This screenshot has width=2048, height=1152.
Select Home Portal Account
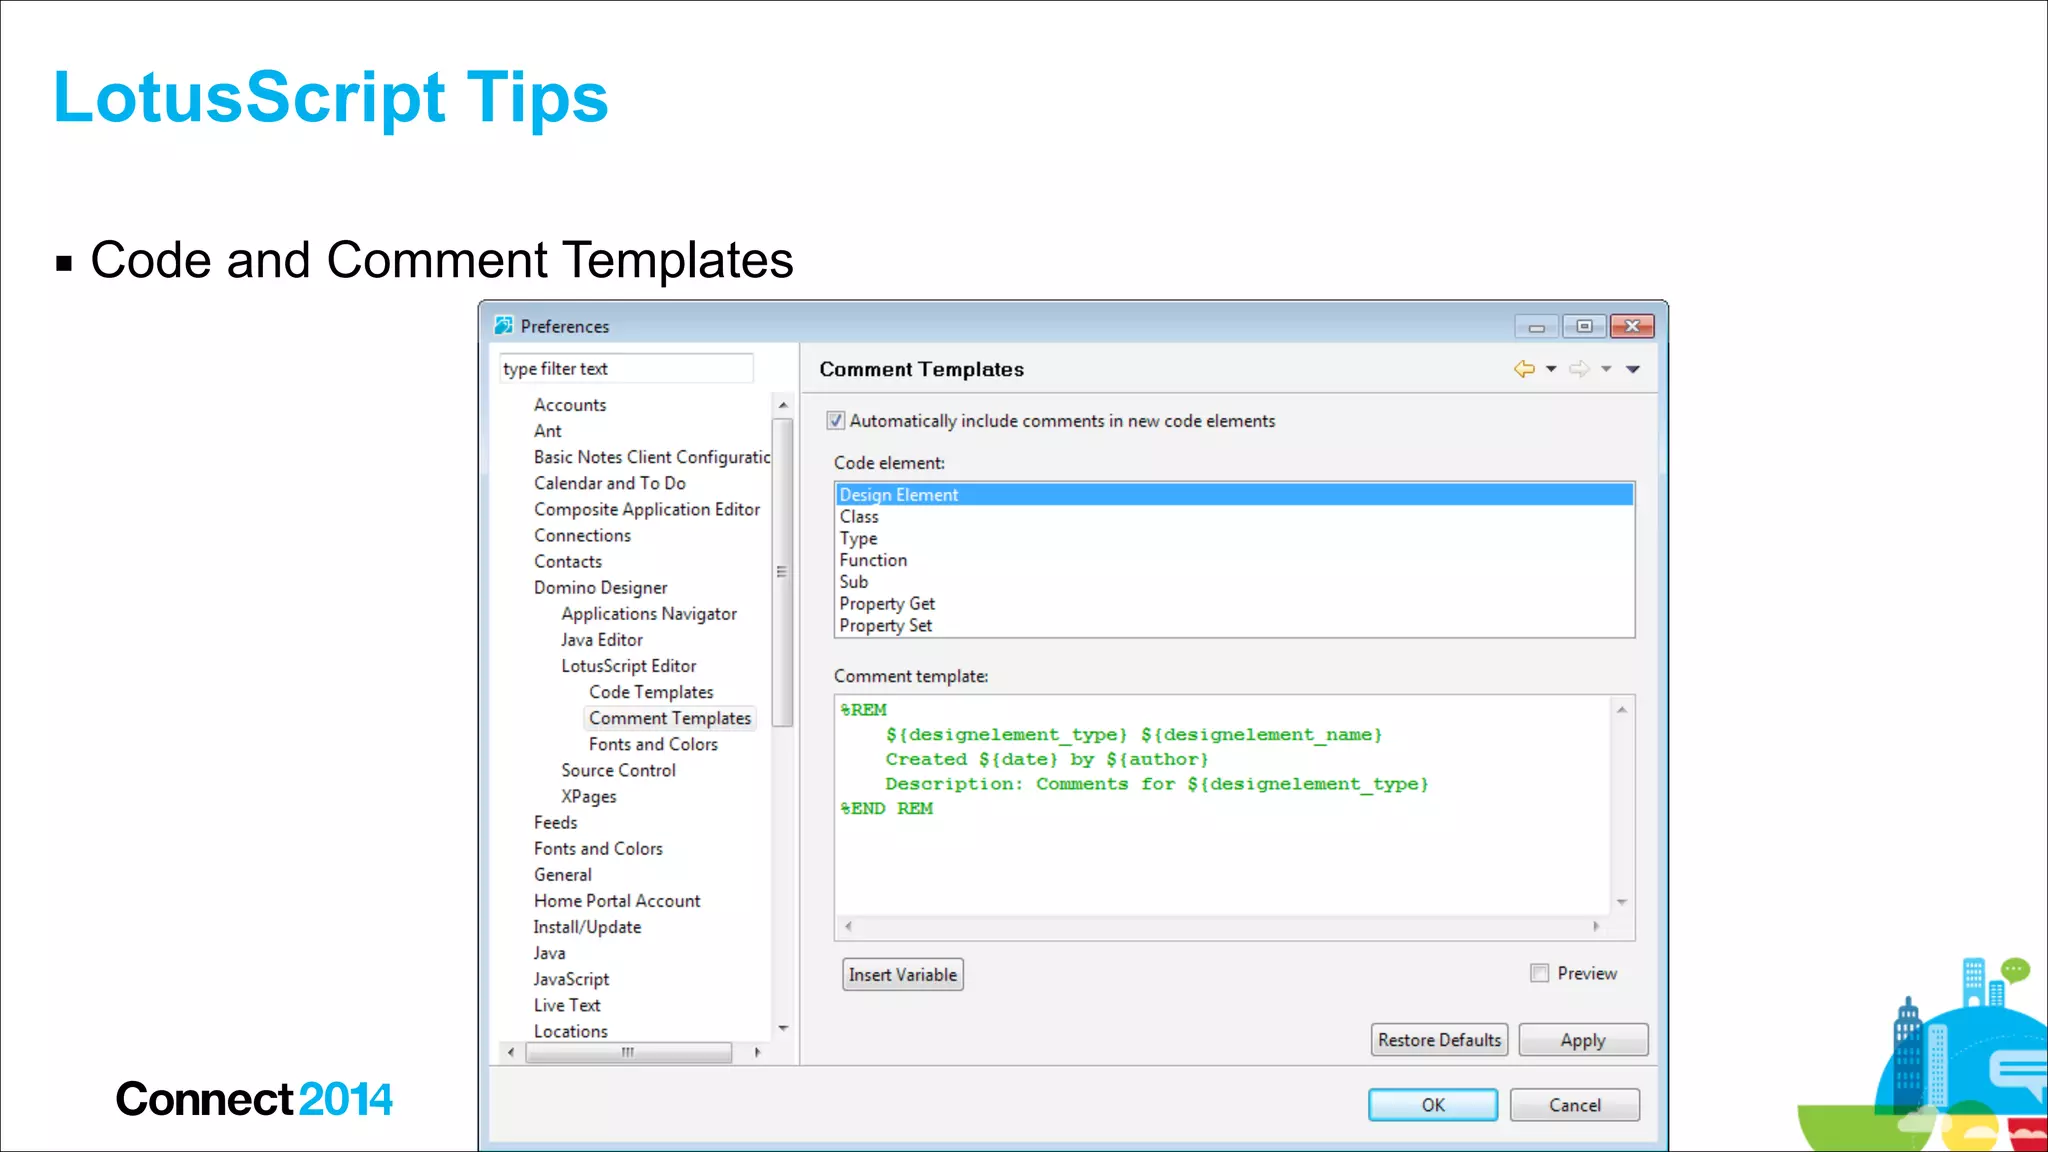click(x=617, y=901)
